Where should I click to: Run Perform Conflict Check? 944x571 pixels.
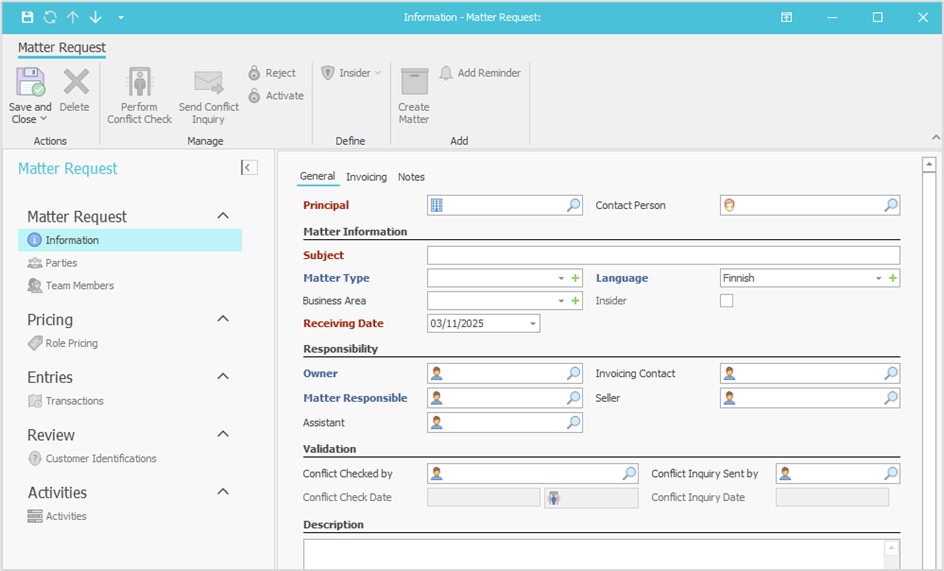pos(139,82)
